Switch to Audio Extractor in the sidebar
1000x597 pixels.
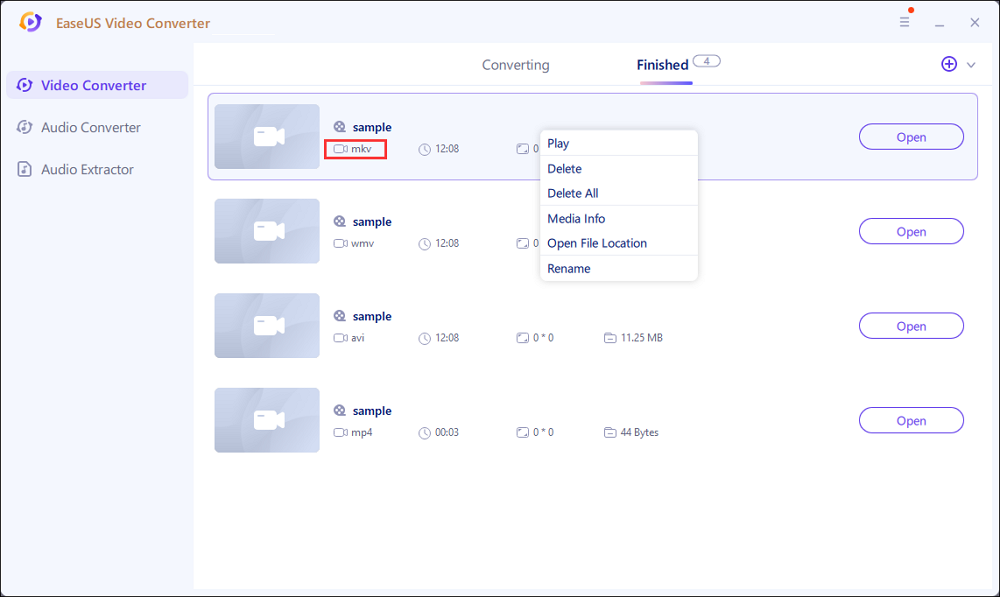[x=87, y=169]
